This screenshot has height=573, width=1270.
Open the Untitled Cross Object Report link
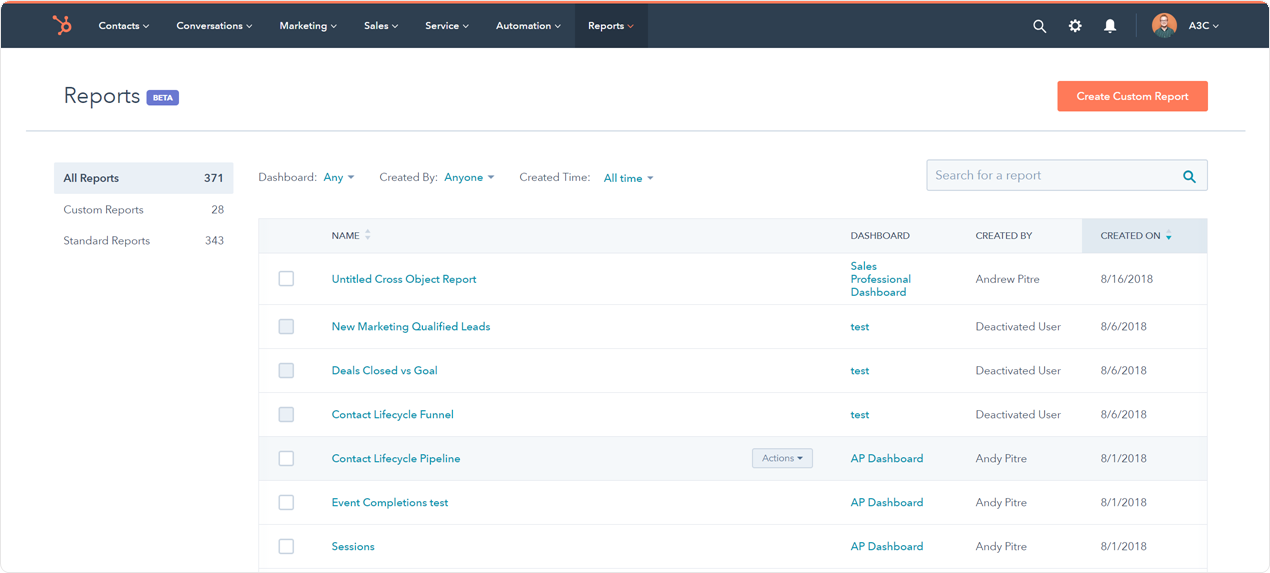(404, 279)
